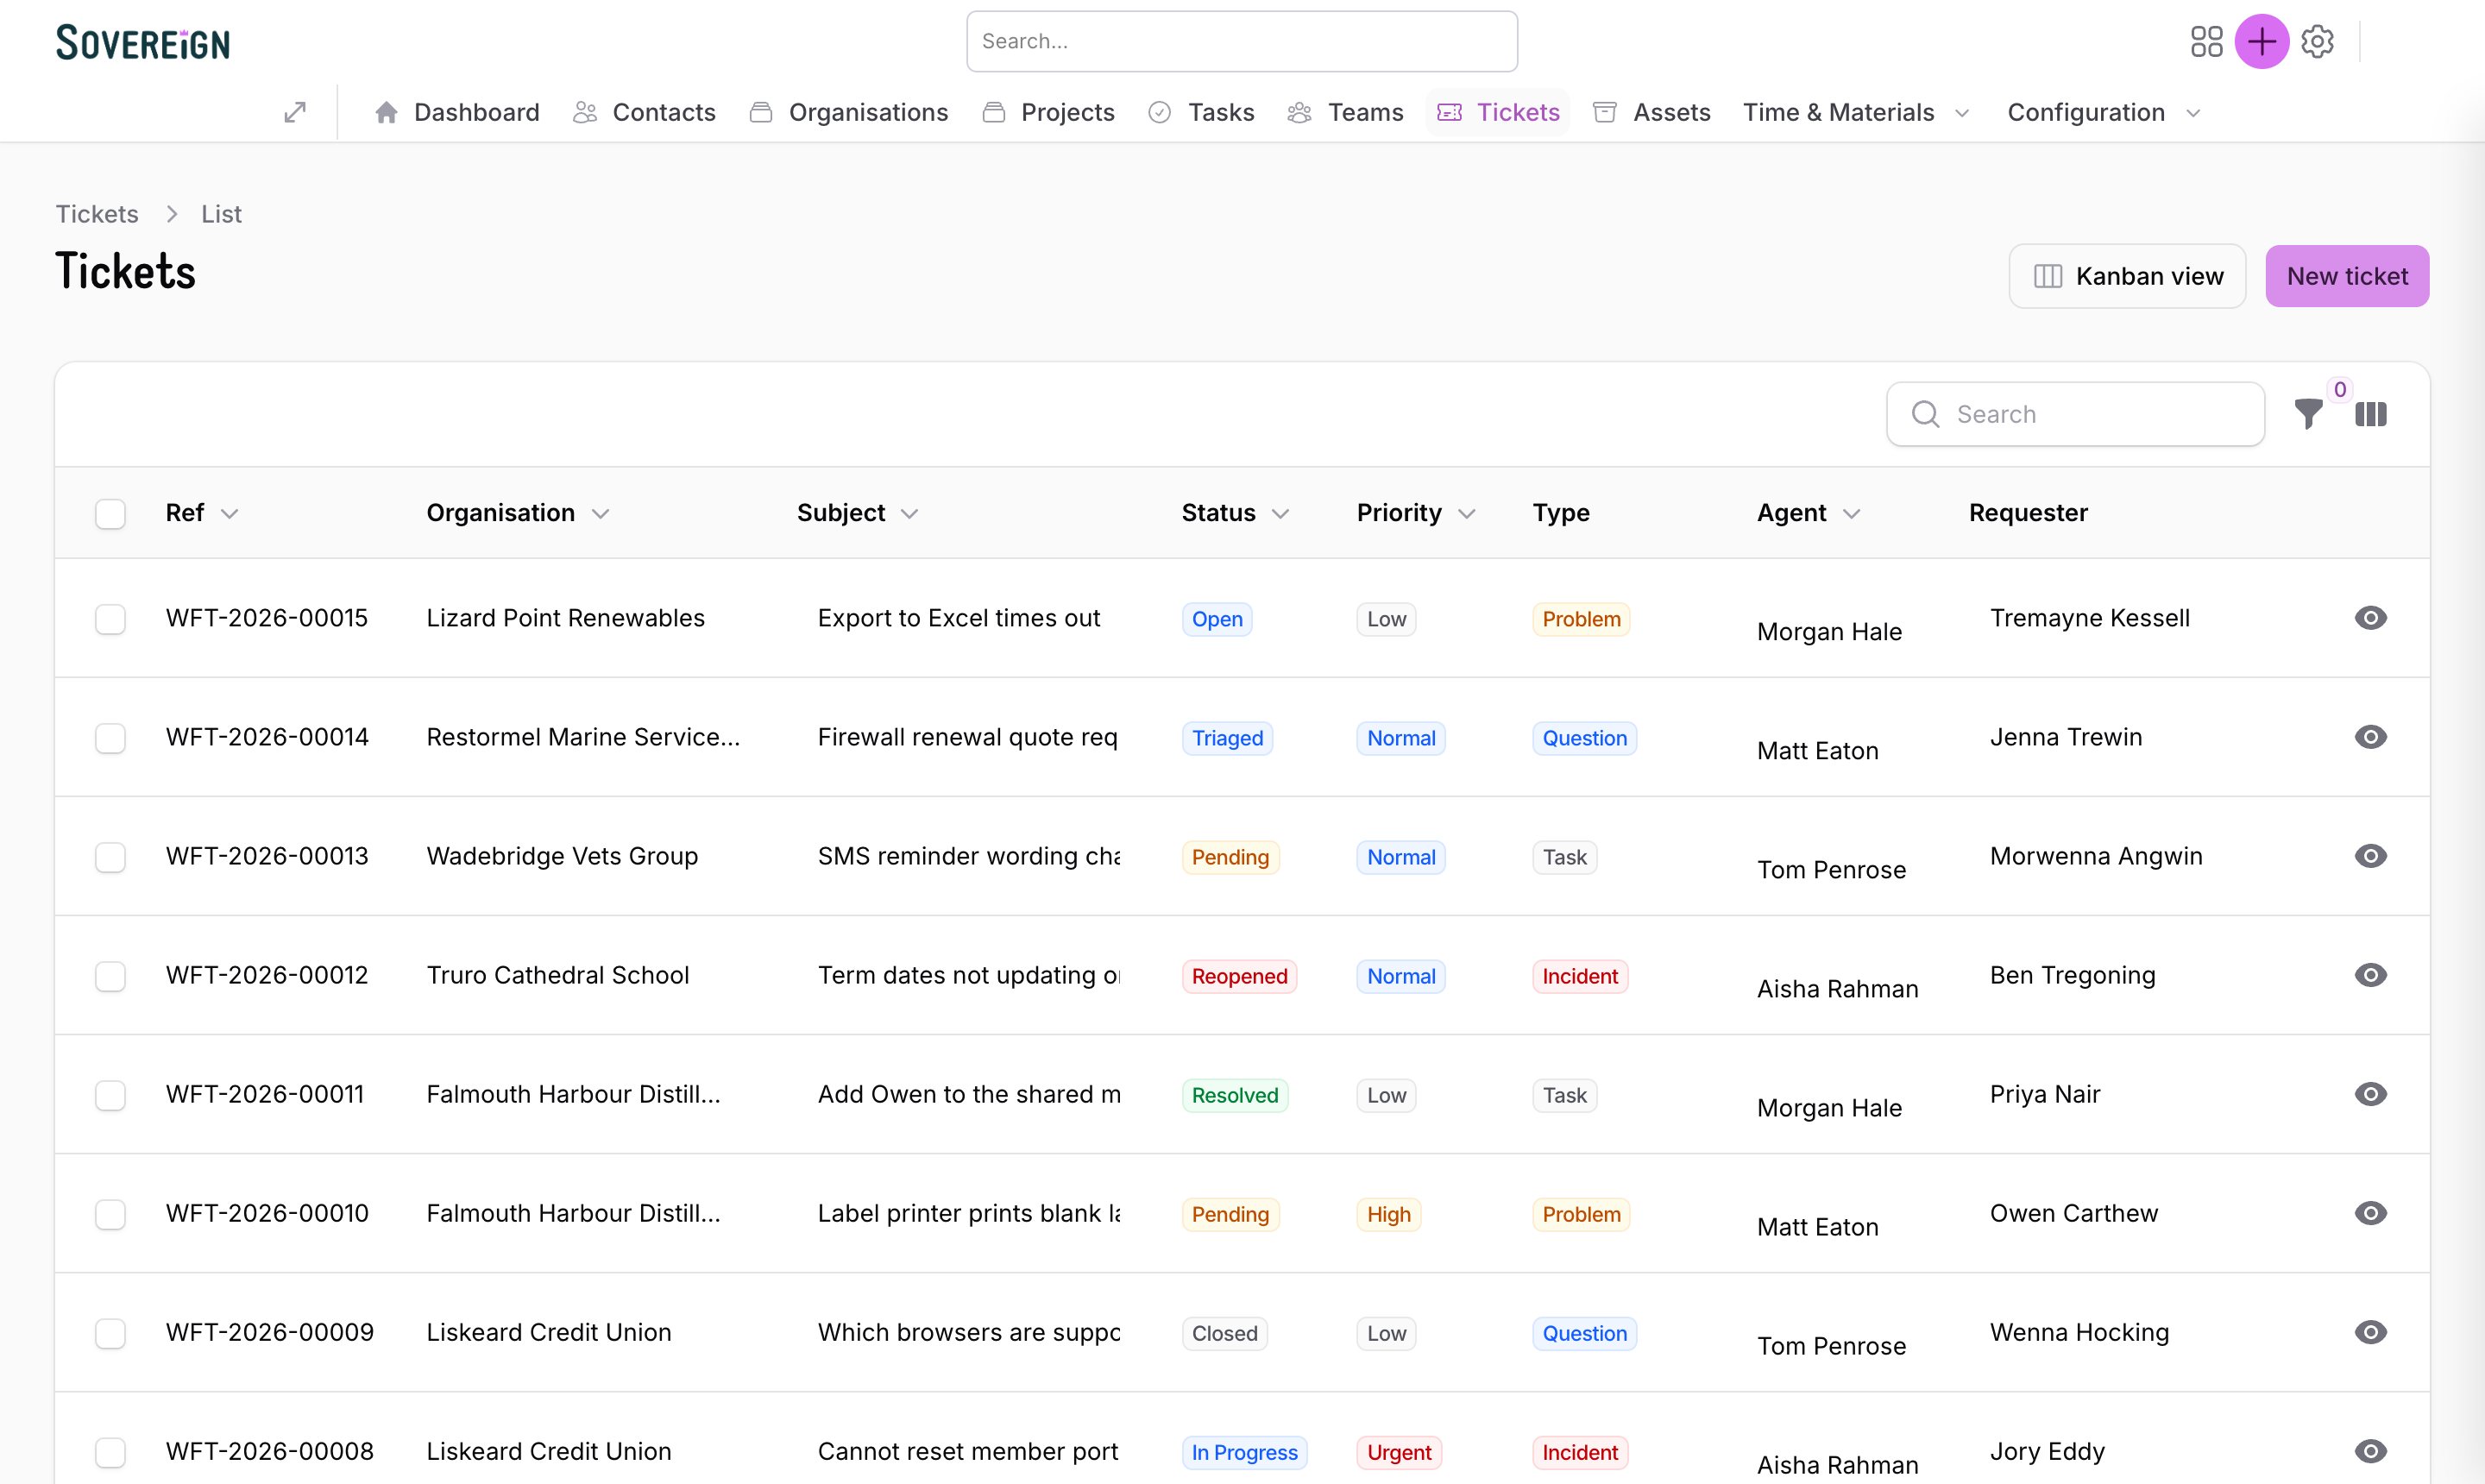2485x1484 pixels.
Task: Click the Reopened status badge
Action: [1239, 976]
